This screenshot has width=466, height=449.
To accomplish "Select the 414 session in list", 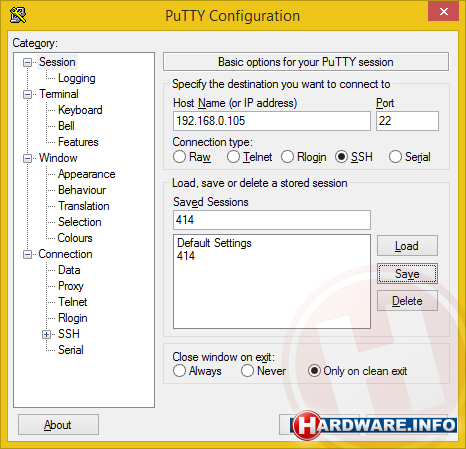I will [186, 256].
